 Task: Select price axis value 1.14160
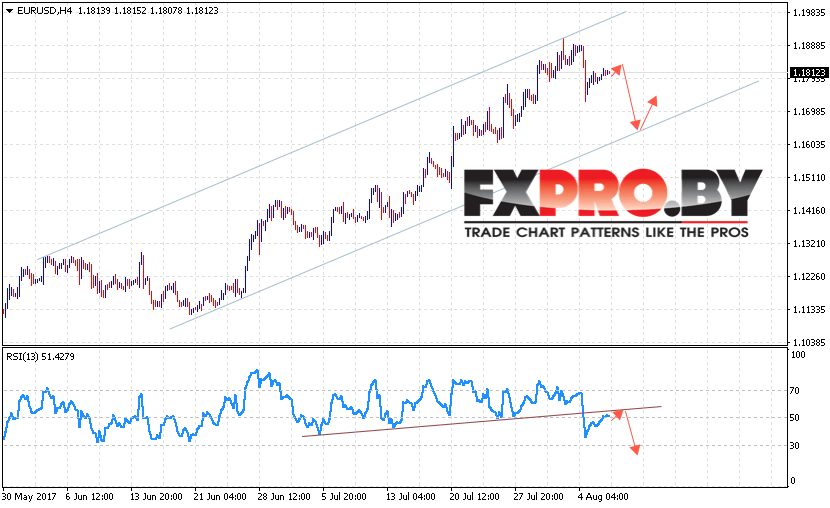tap(809, 211)
